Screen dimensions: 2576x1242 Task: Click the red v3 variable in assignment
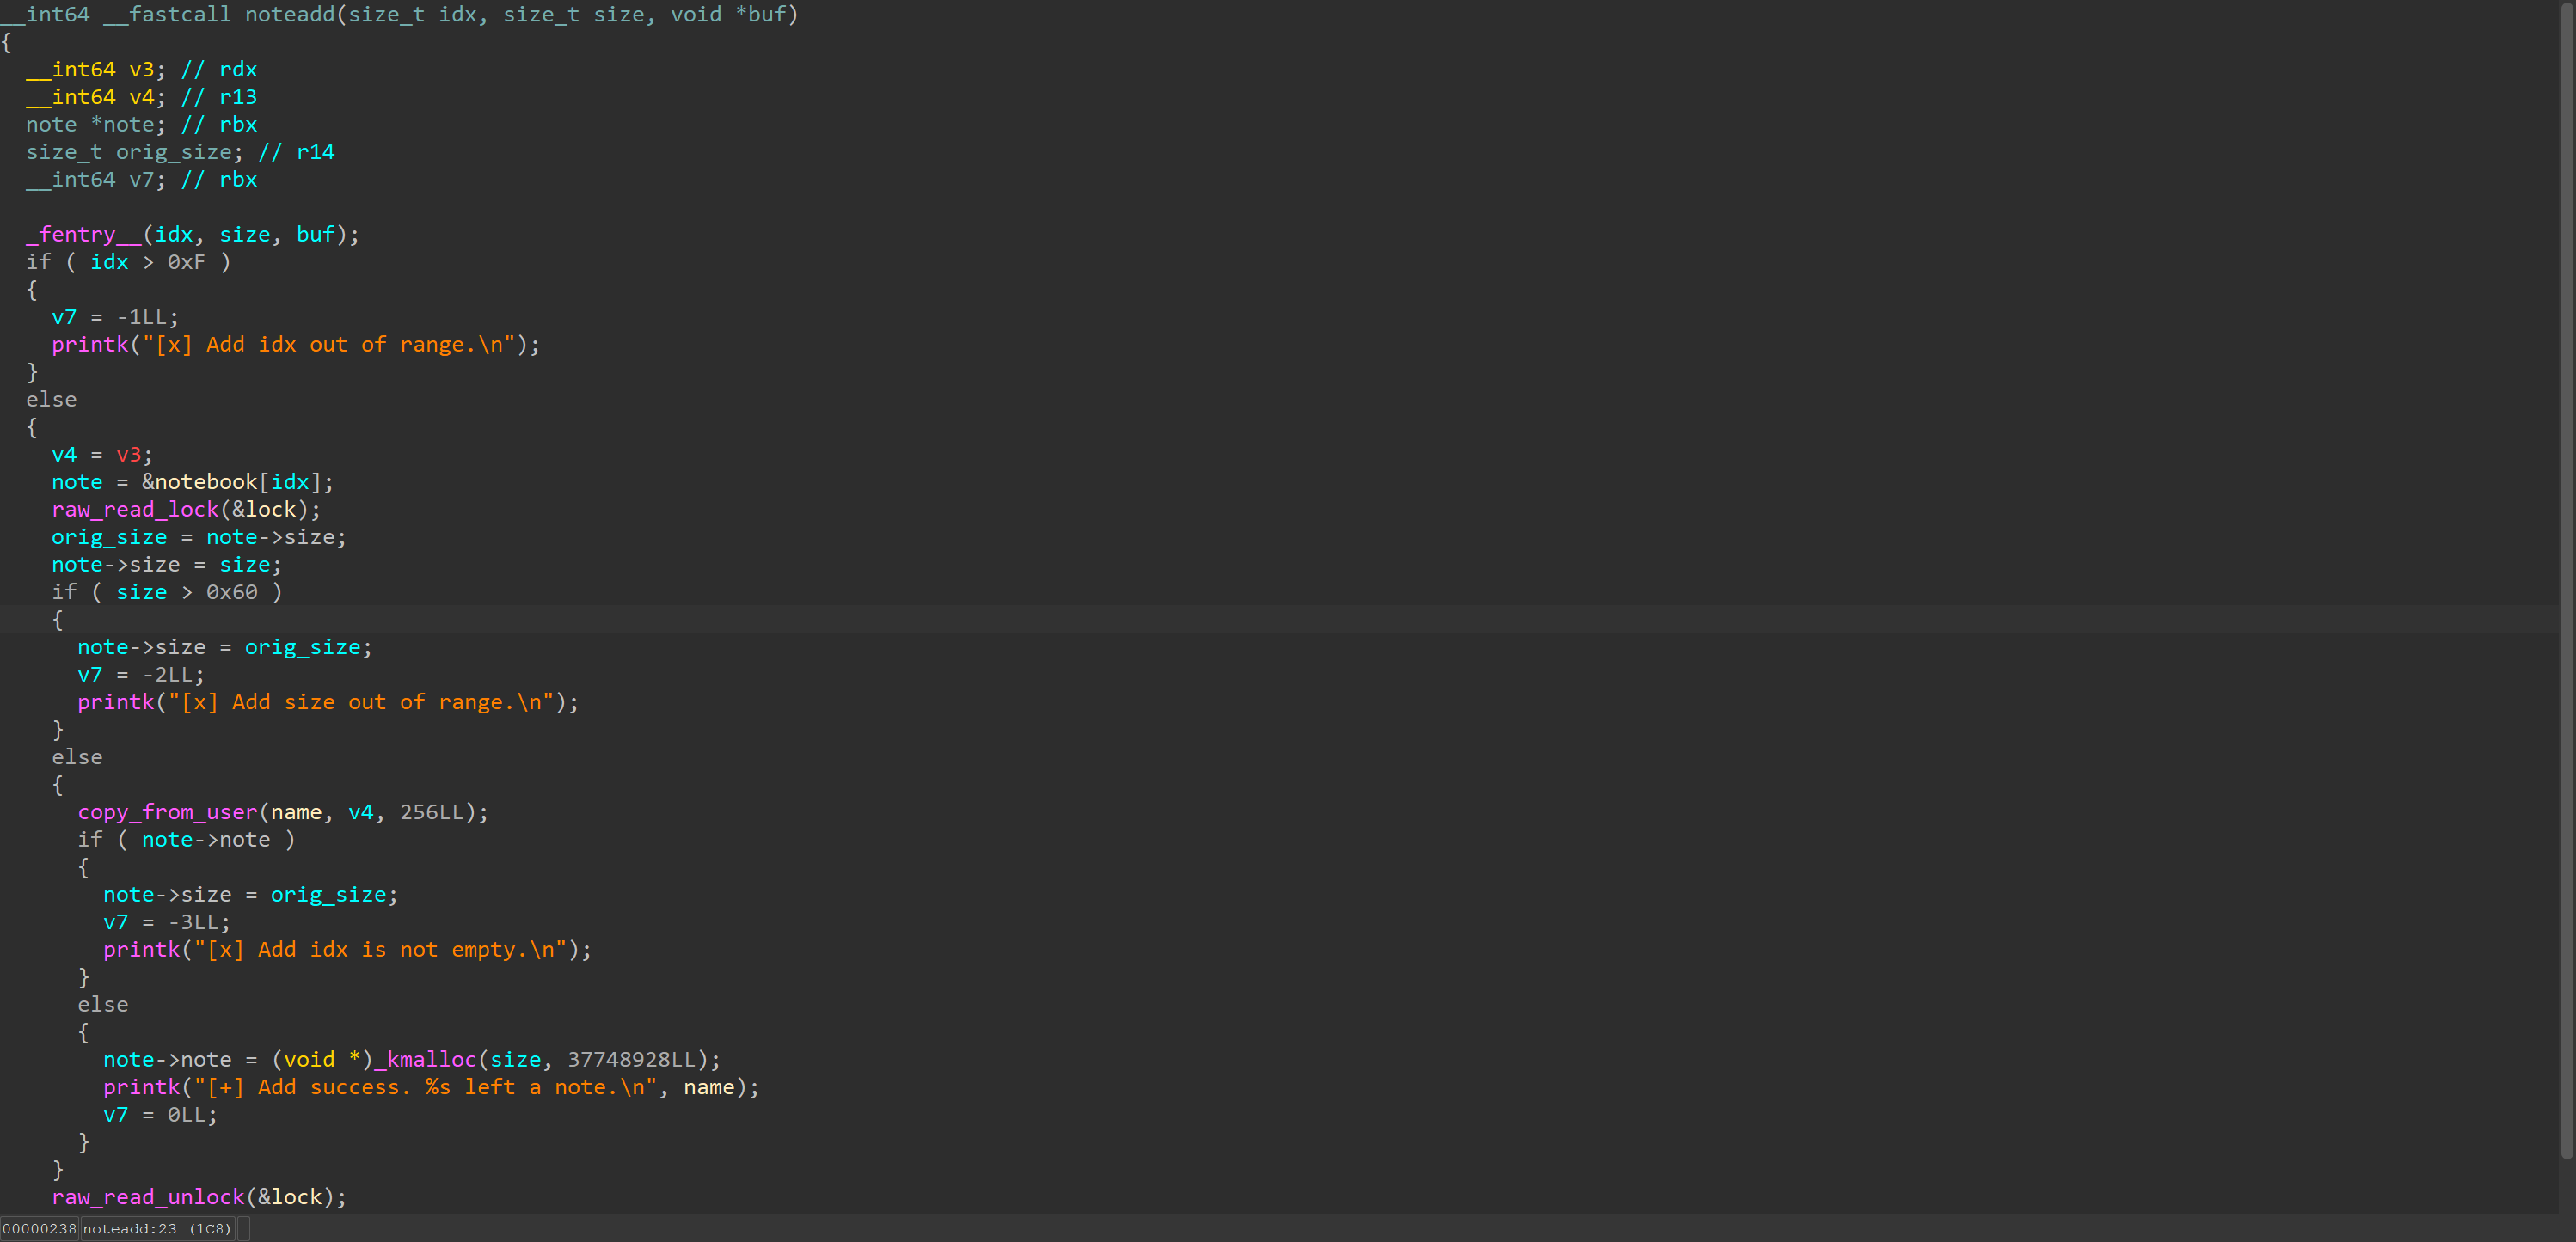[129, 454]
